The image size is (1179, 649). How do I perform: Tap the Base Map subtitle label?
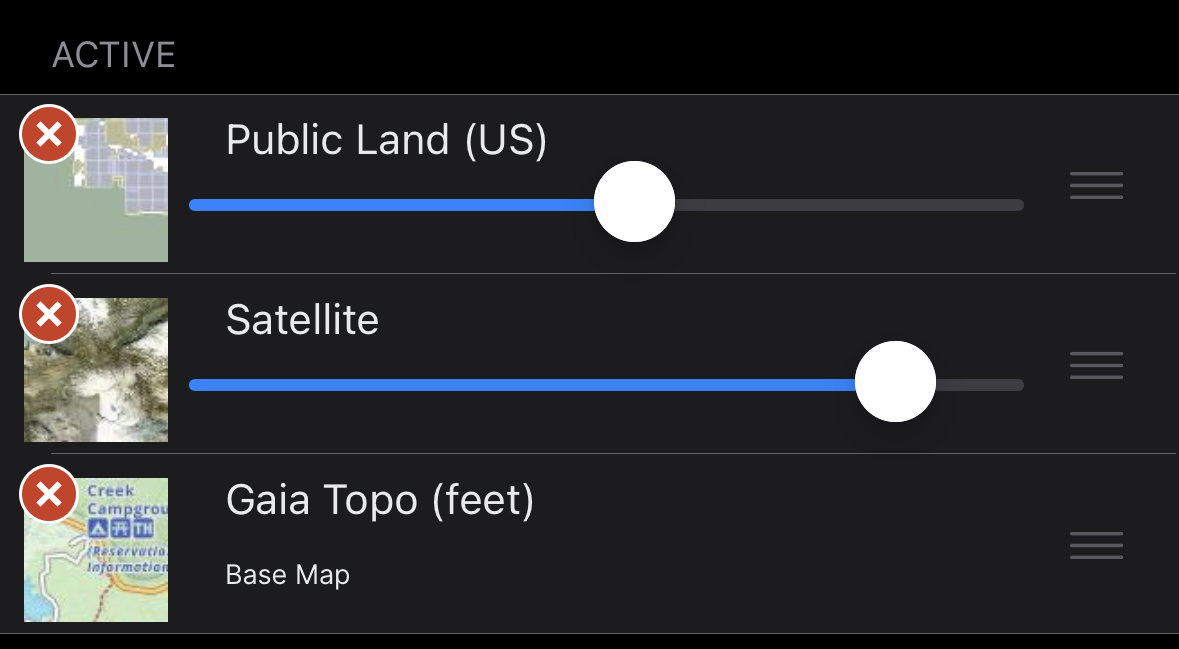click(x=288, y=575)
